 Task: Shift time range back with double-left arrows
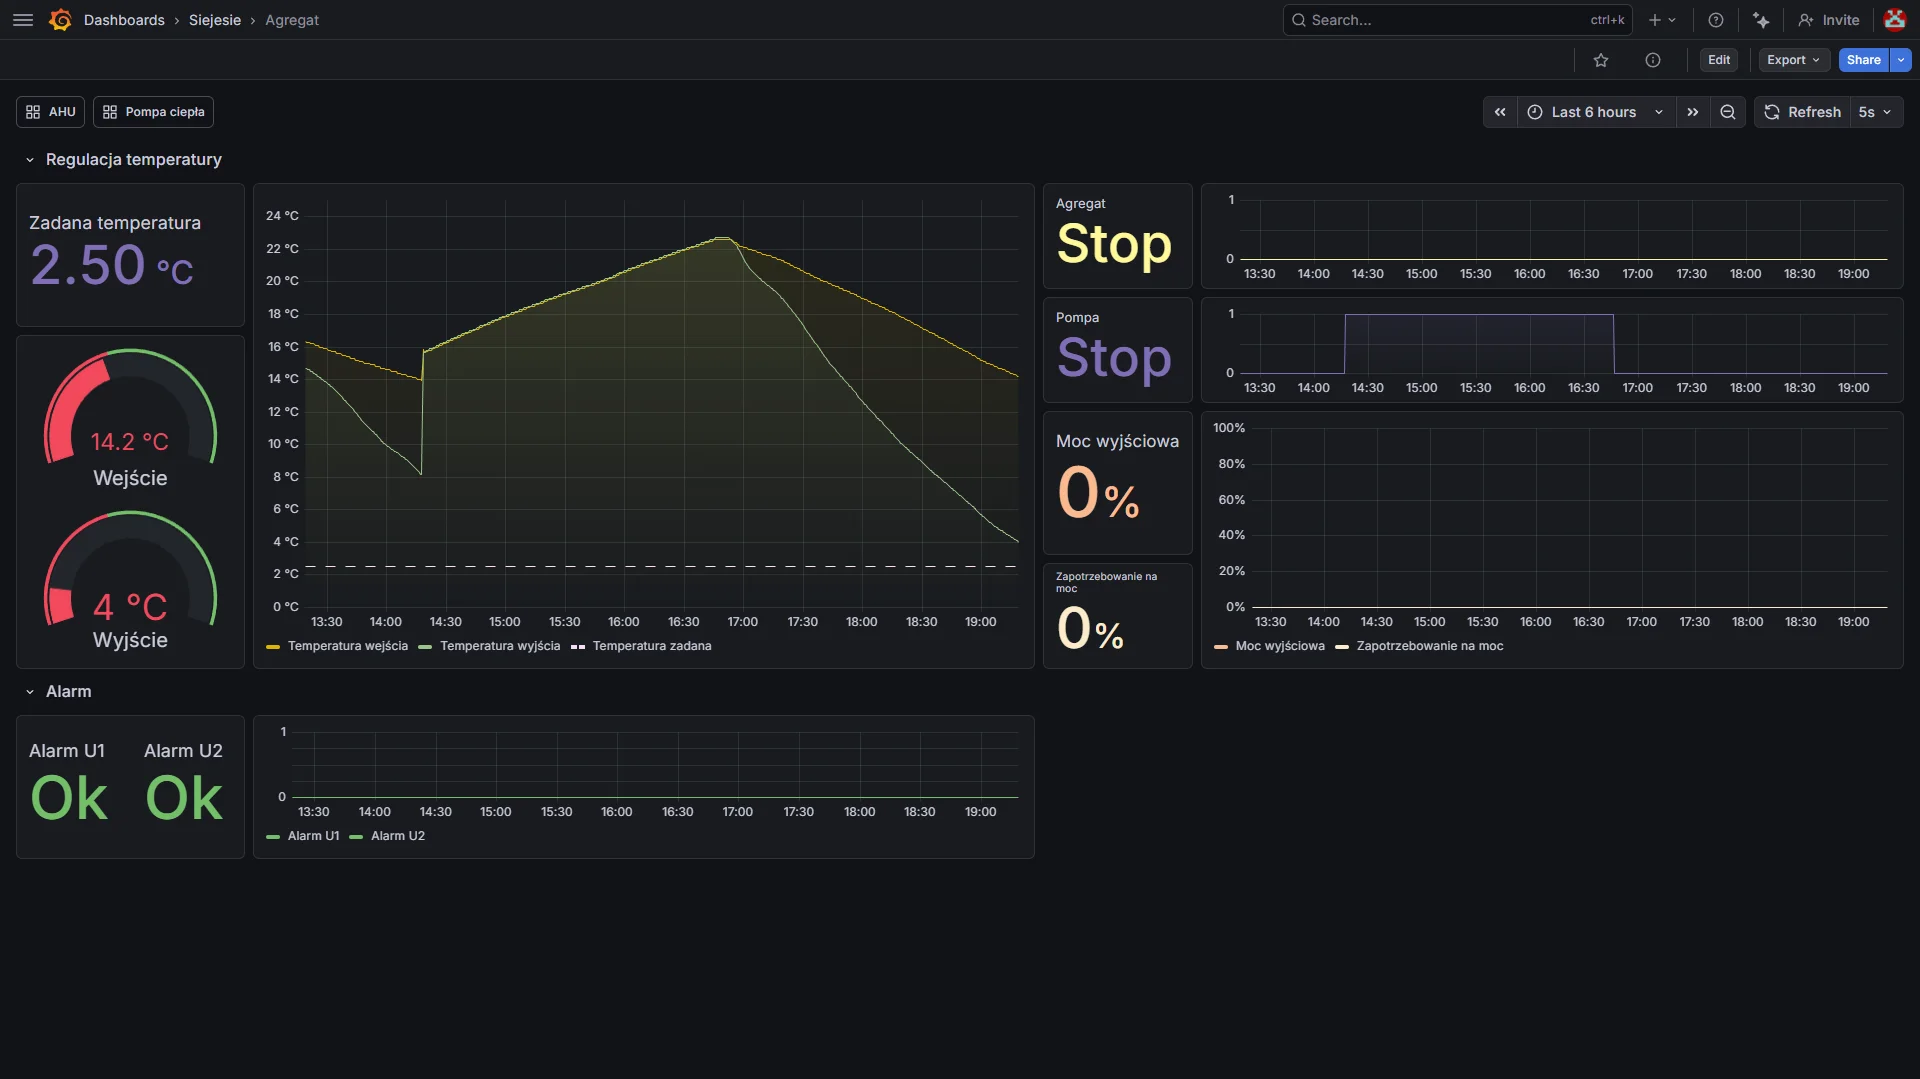click(1500, 112)
